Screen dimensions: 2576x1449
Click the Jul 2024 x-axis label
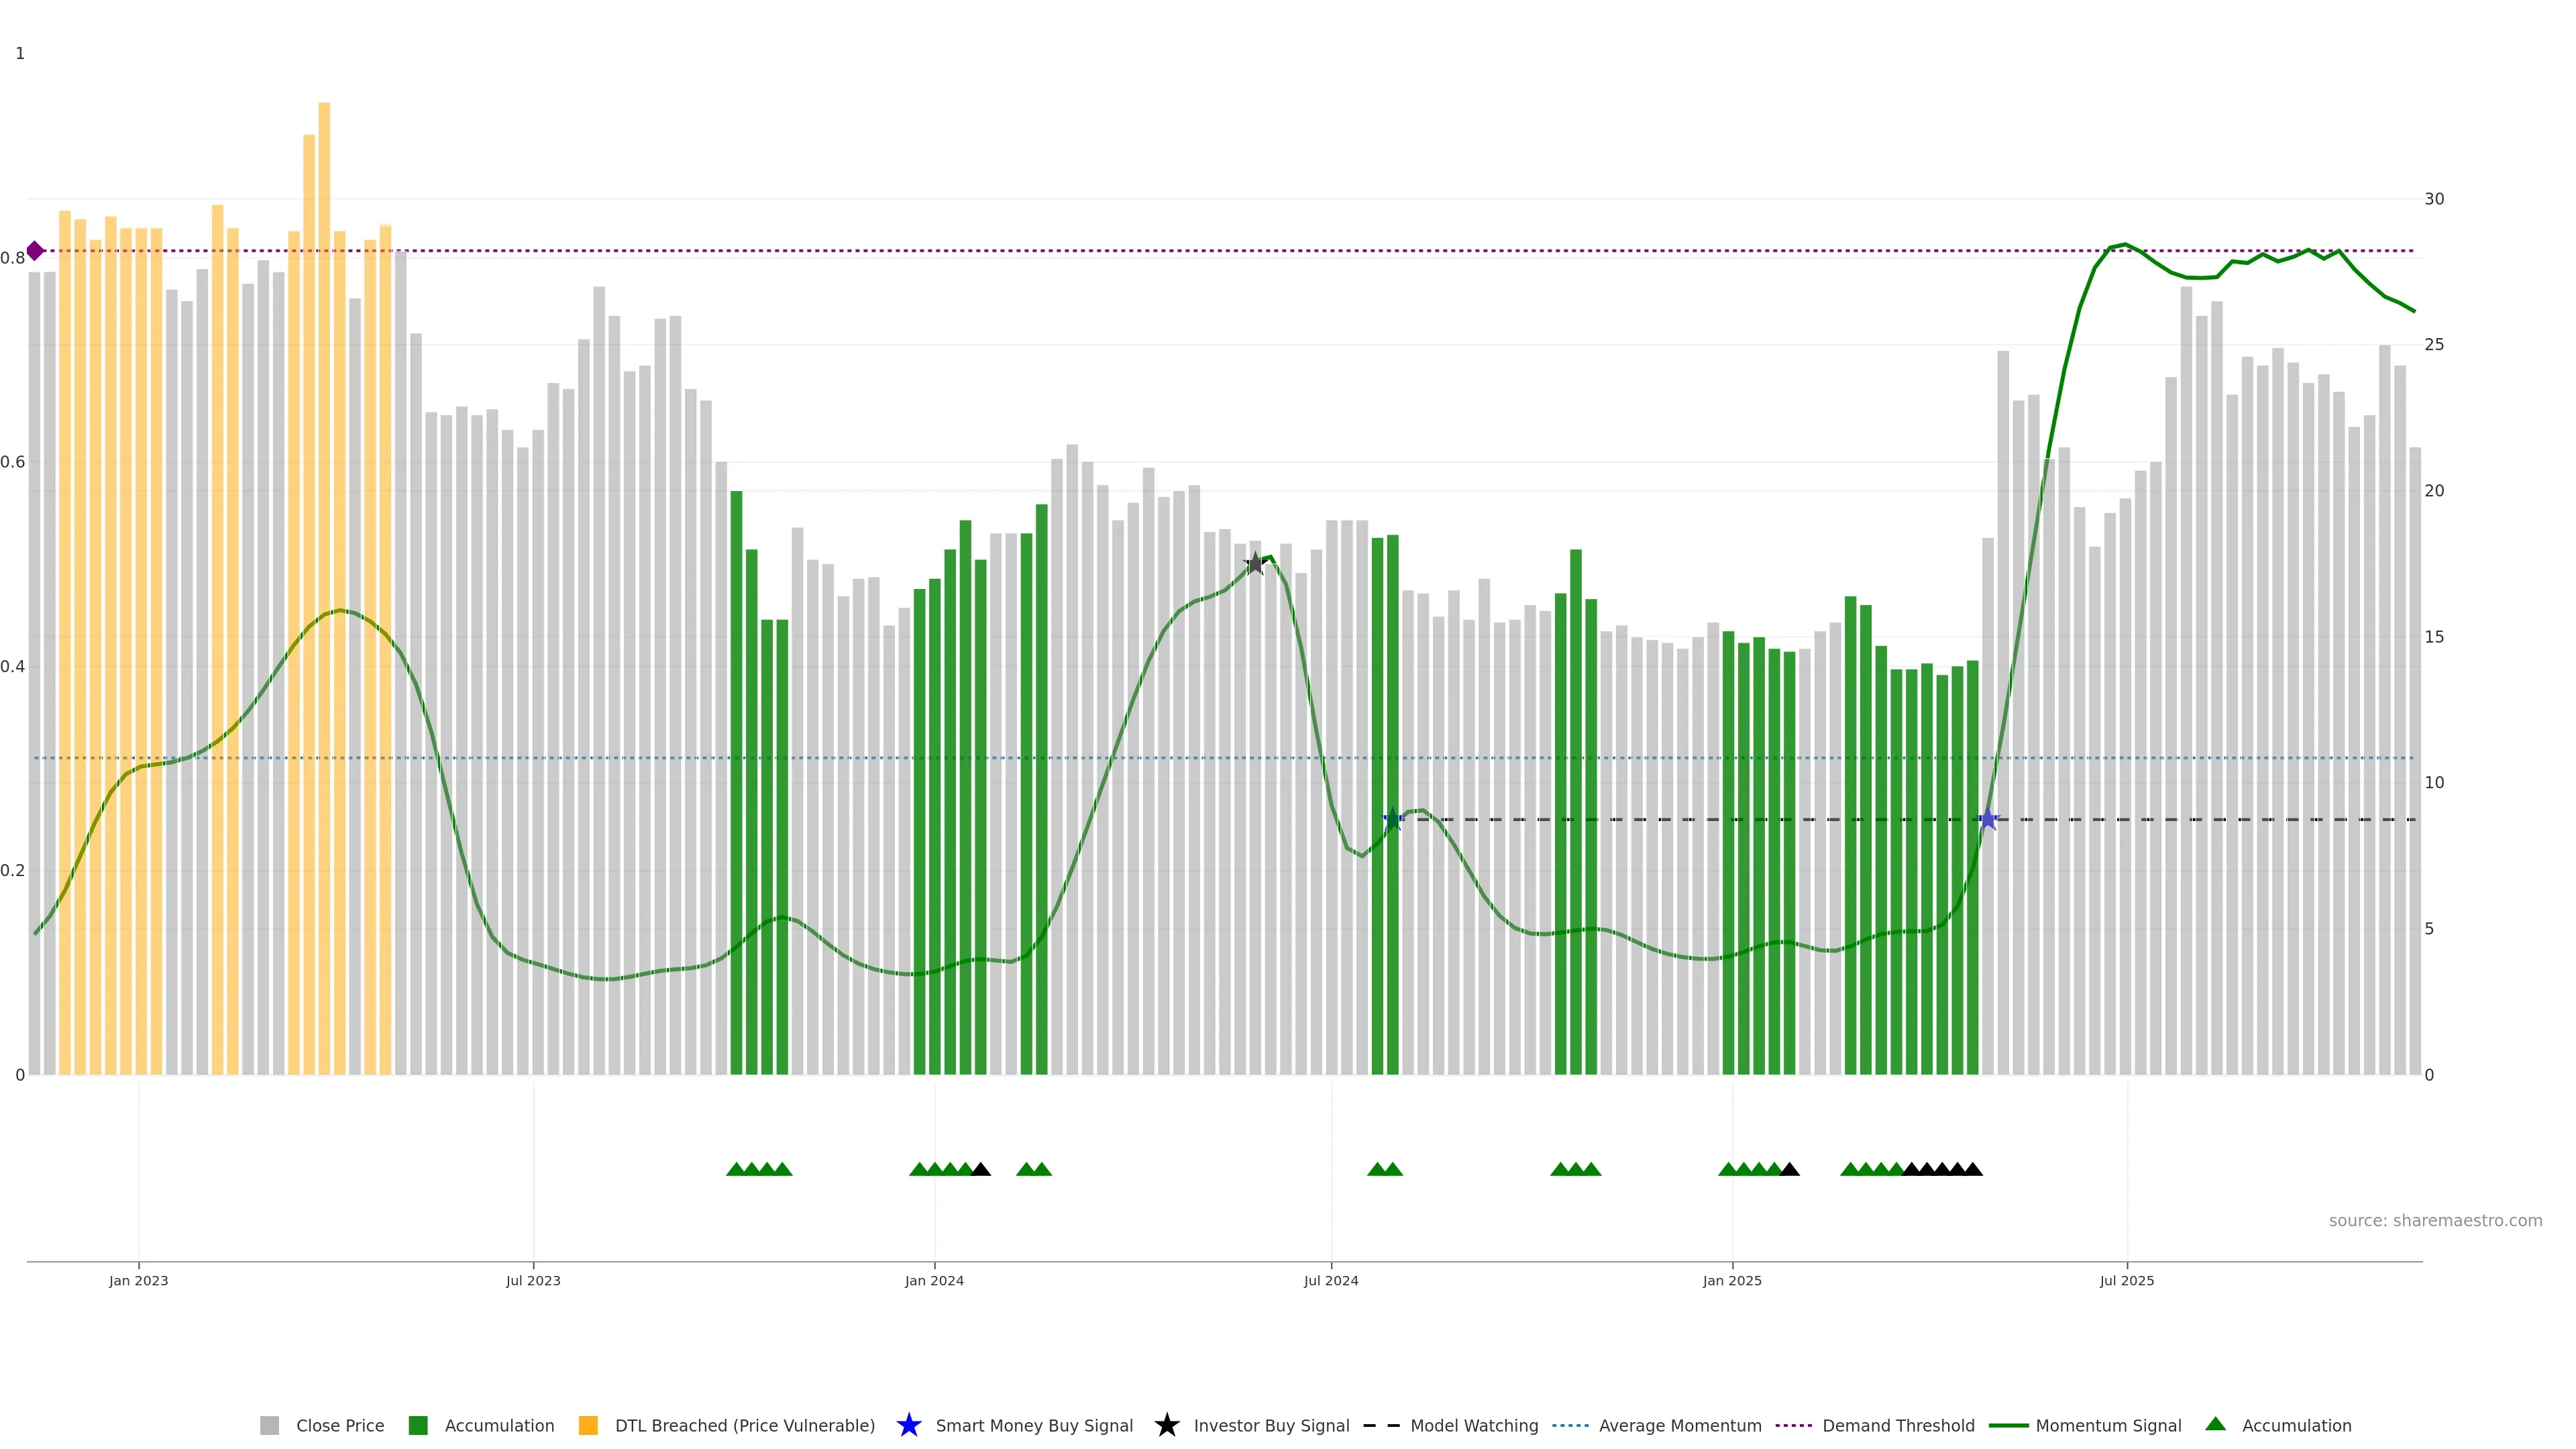[1330, 1280]
